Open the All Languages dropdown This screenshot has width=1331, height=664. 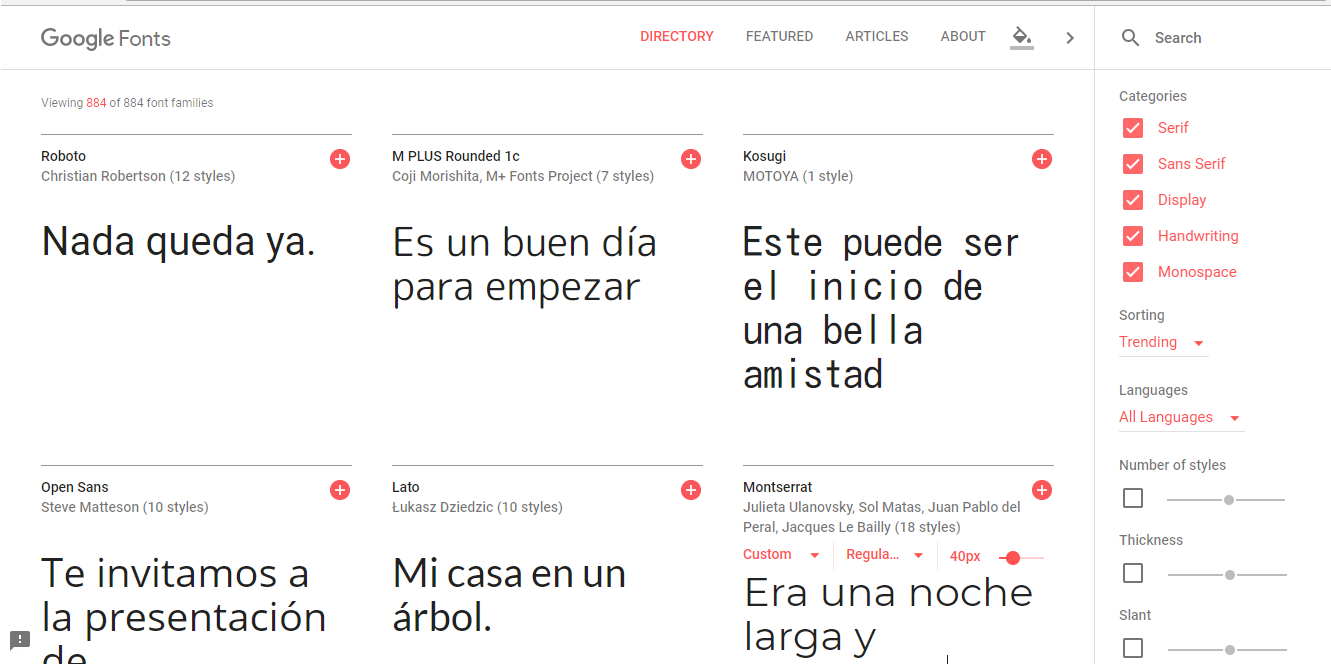tap(1181, 417)
